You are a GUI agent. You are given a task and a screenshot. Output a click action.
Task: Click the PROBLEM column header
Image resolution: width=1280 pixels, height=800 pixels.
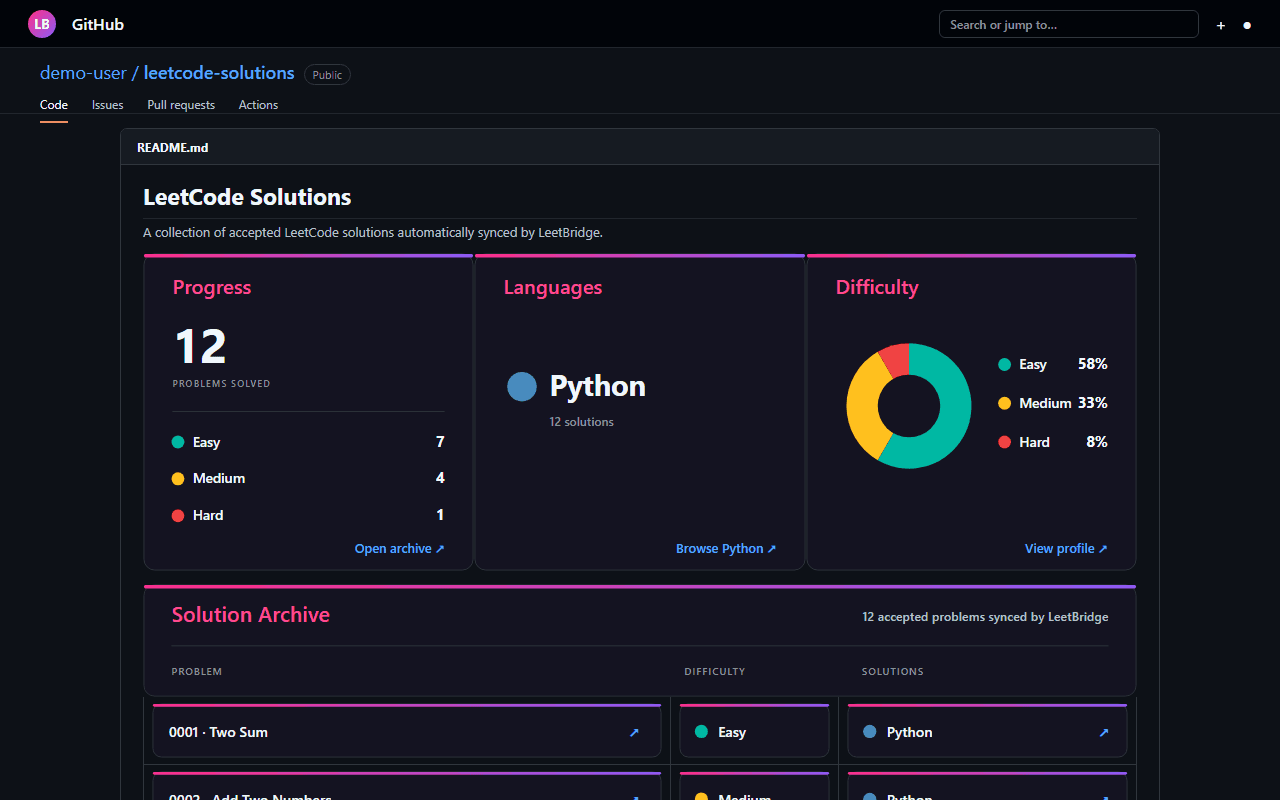coord(197,672)
